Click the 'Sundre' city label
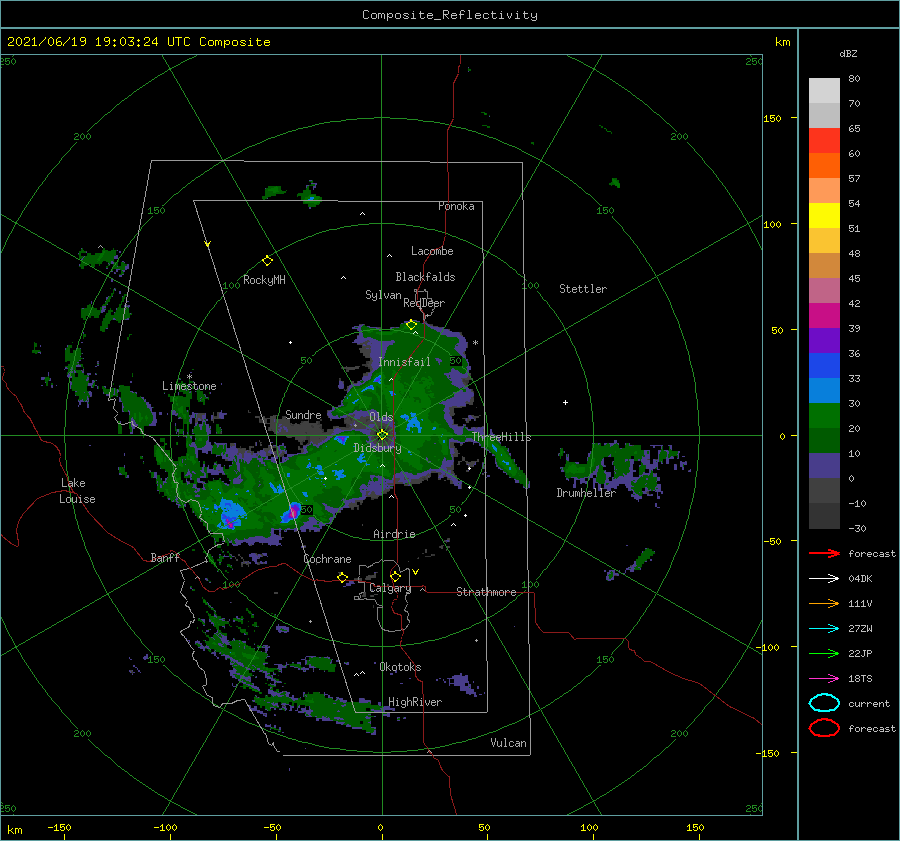The image size is (900, 841). tap(303, 414)
